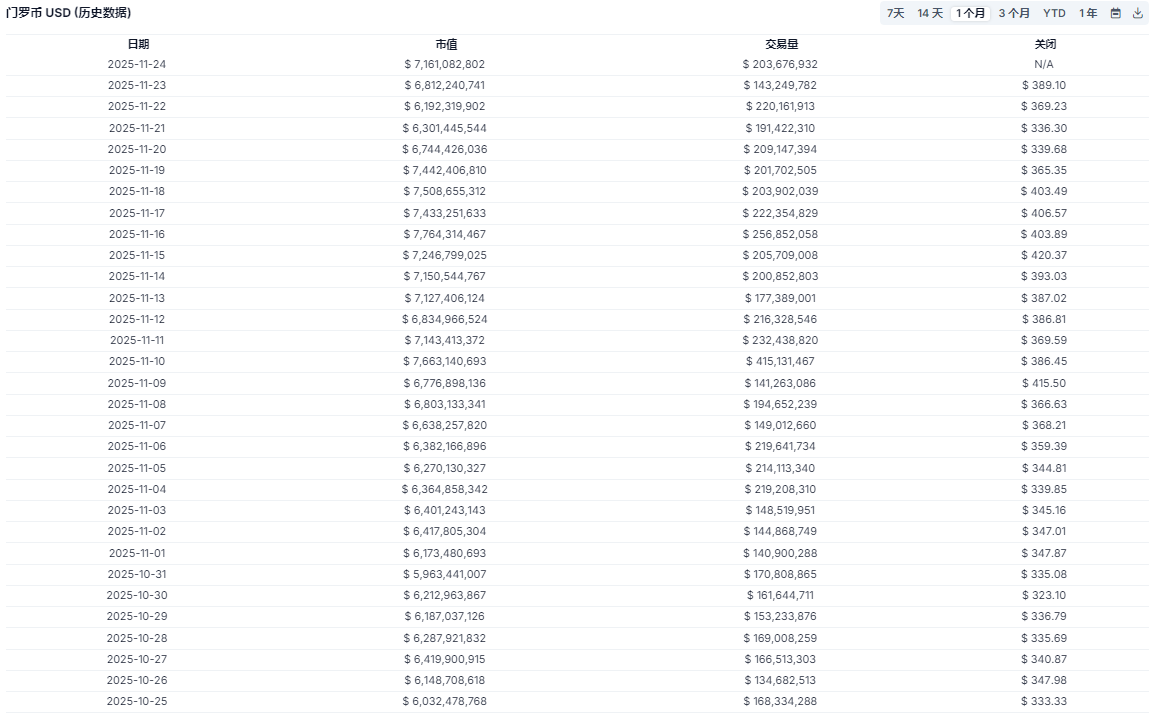1151x719 pixels.
Task: Click the 日期 column header
Action: pyautogui.click(x=138, y=44)
